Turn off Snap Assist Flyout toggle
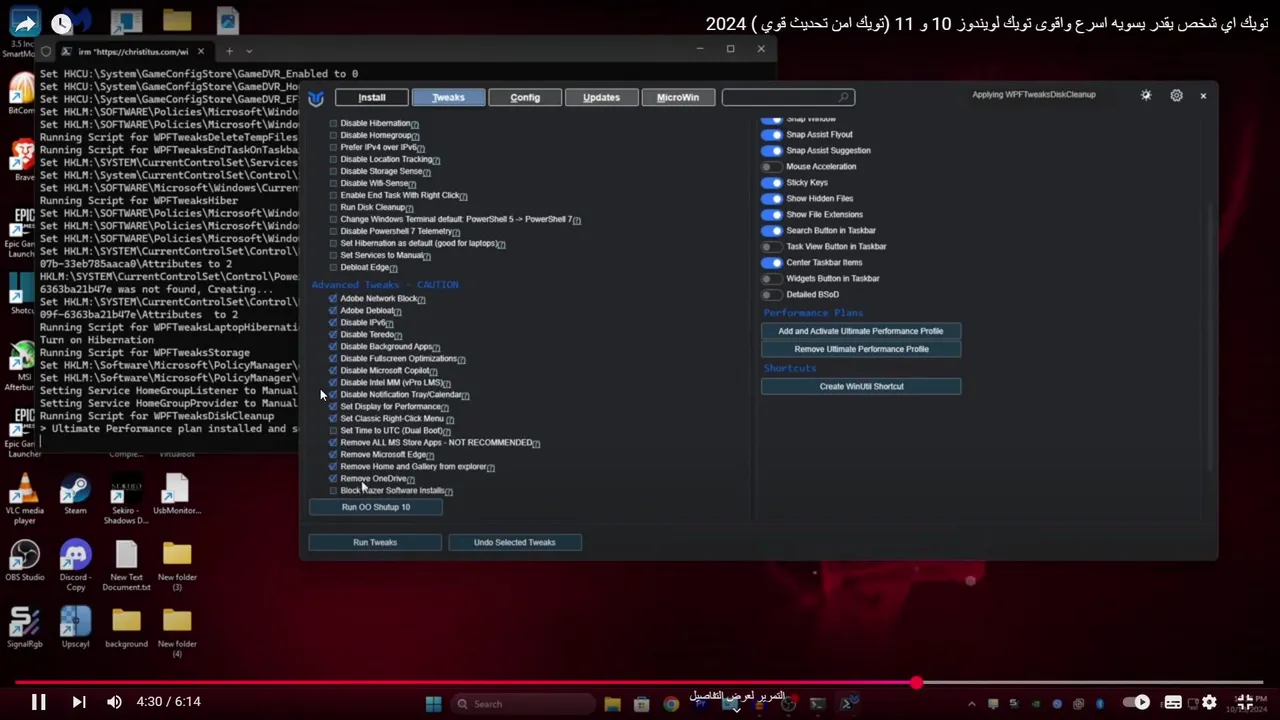 point(771,134)
